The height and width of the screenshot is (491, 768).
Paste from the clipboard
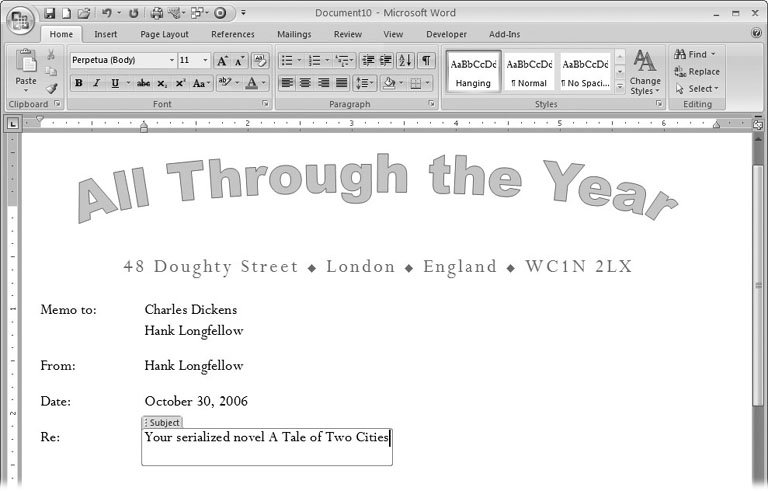[x=25, y=69]
